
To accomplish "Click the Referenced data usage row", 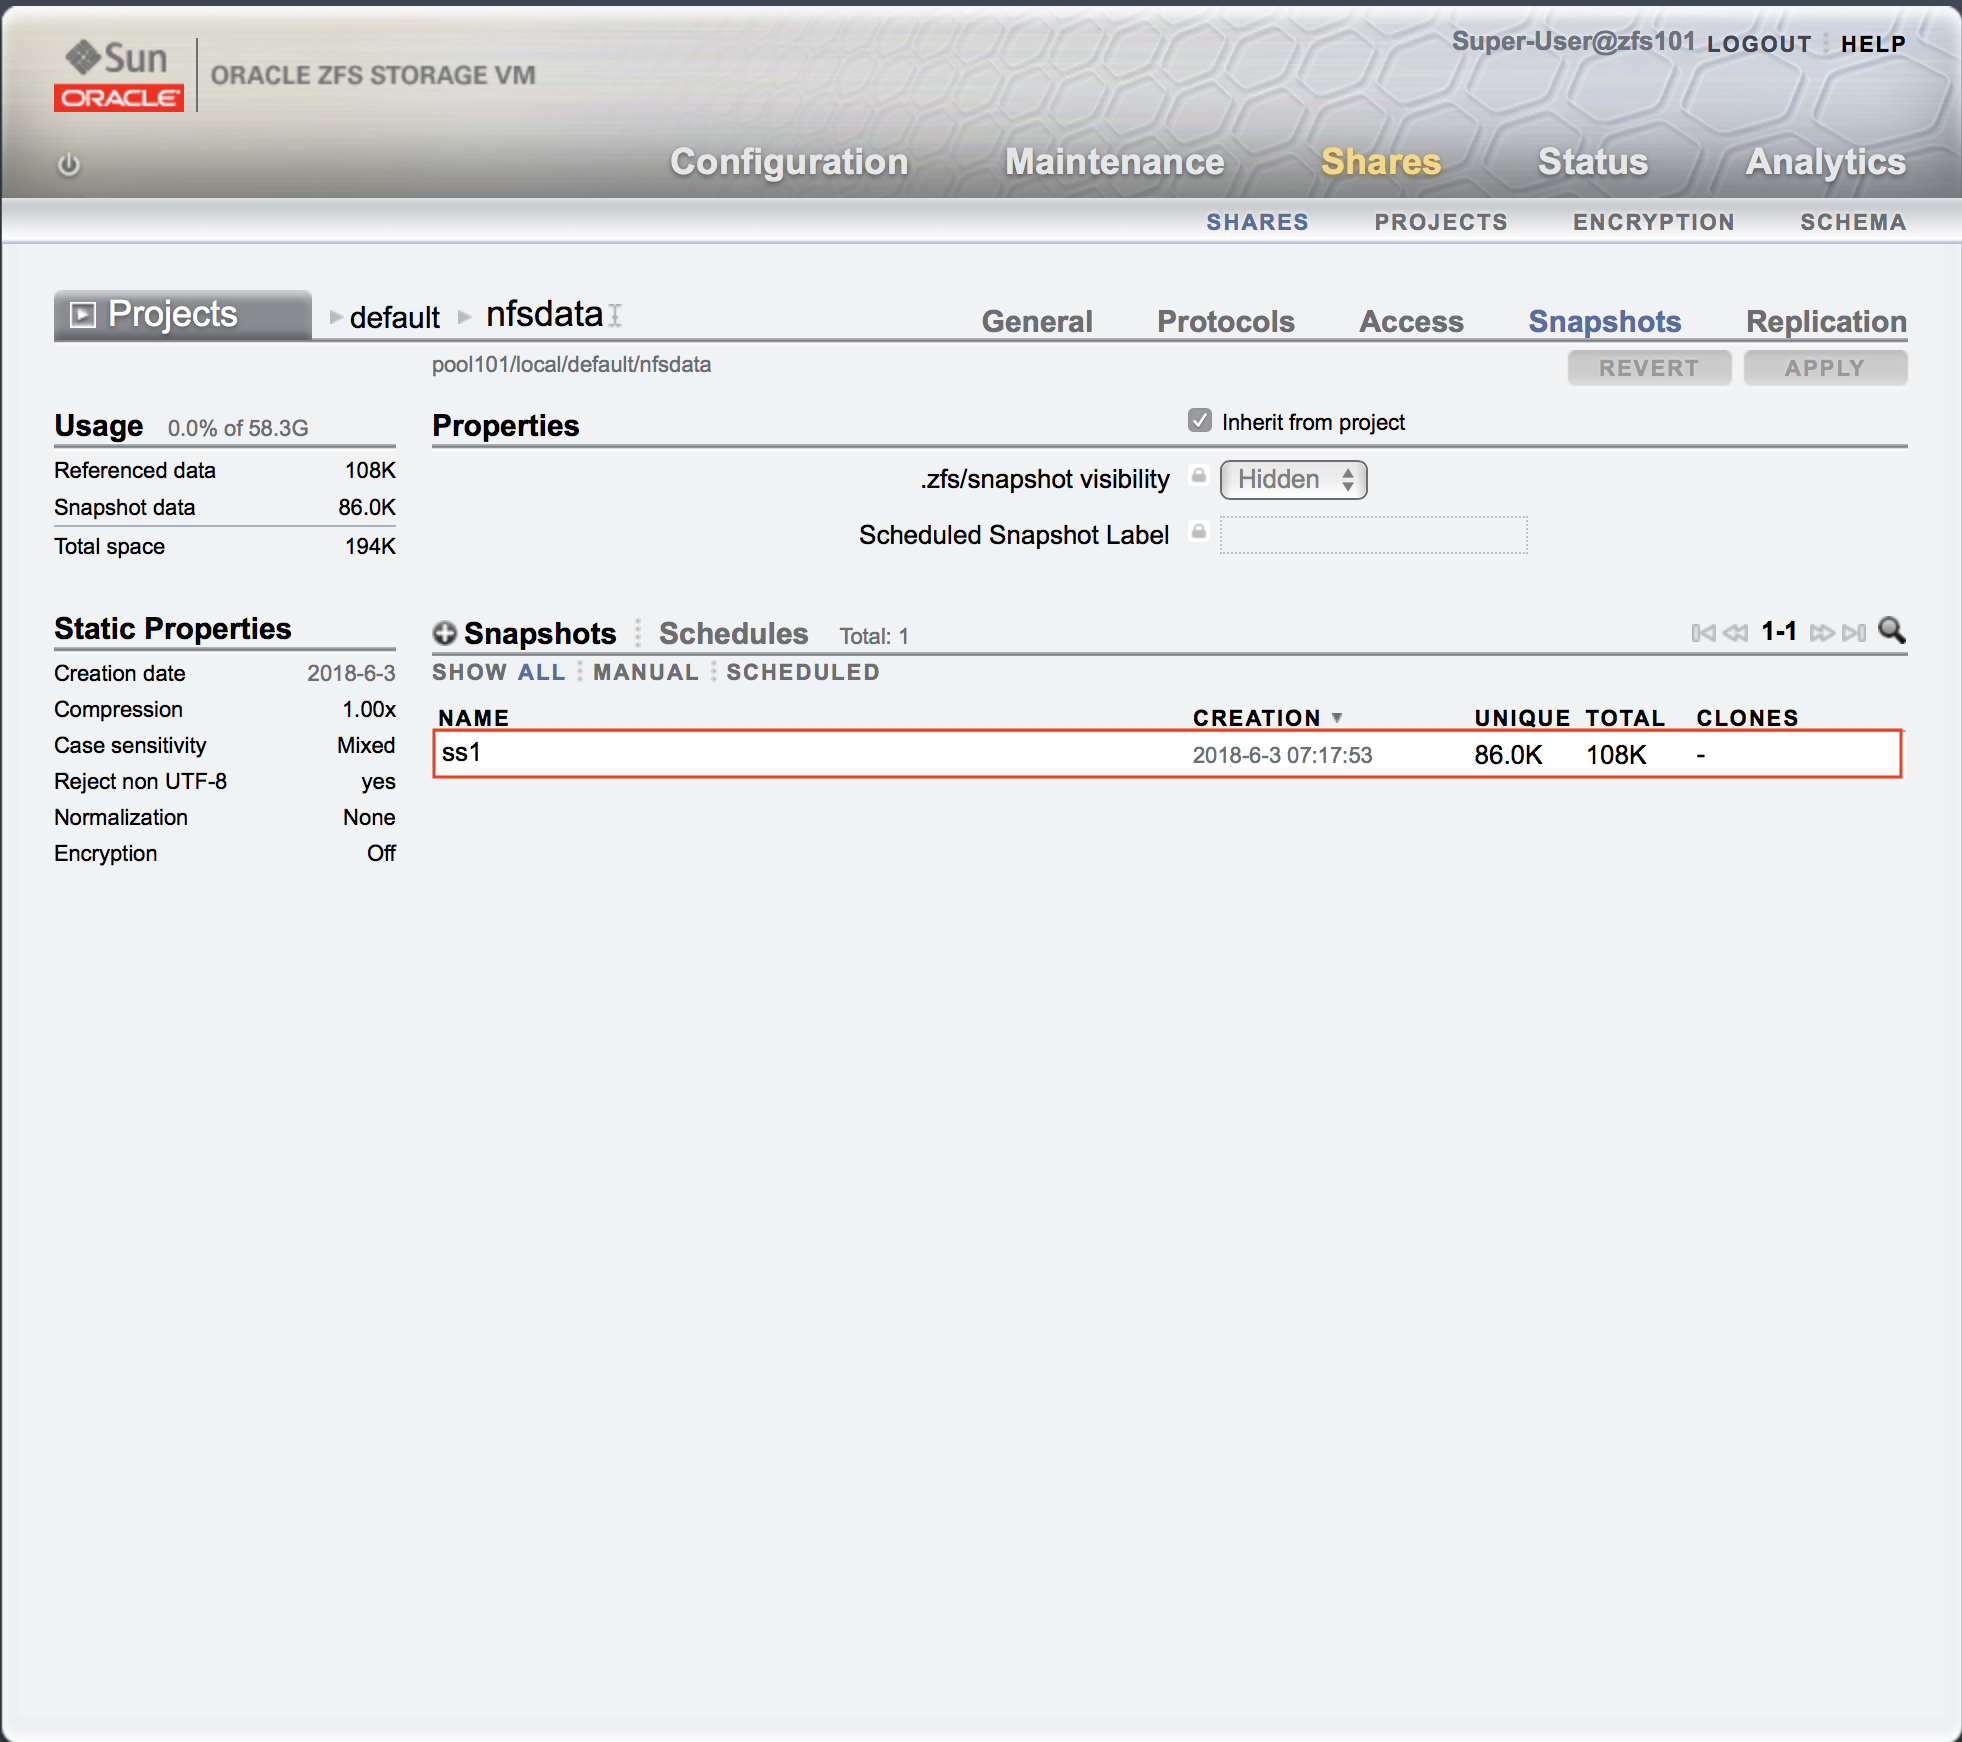I will pos(225,470).
